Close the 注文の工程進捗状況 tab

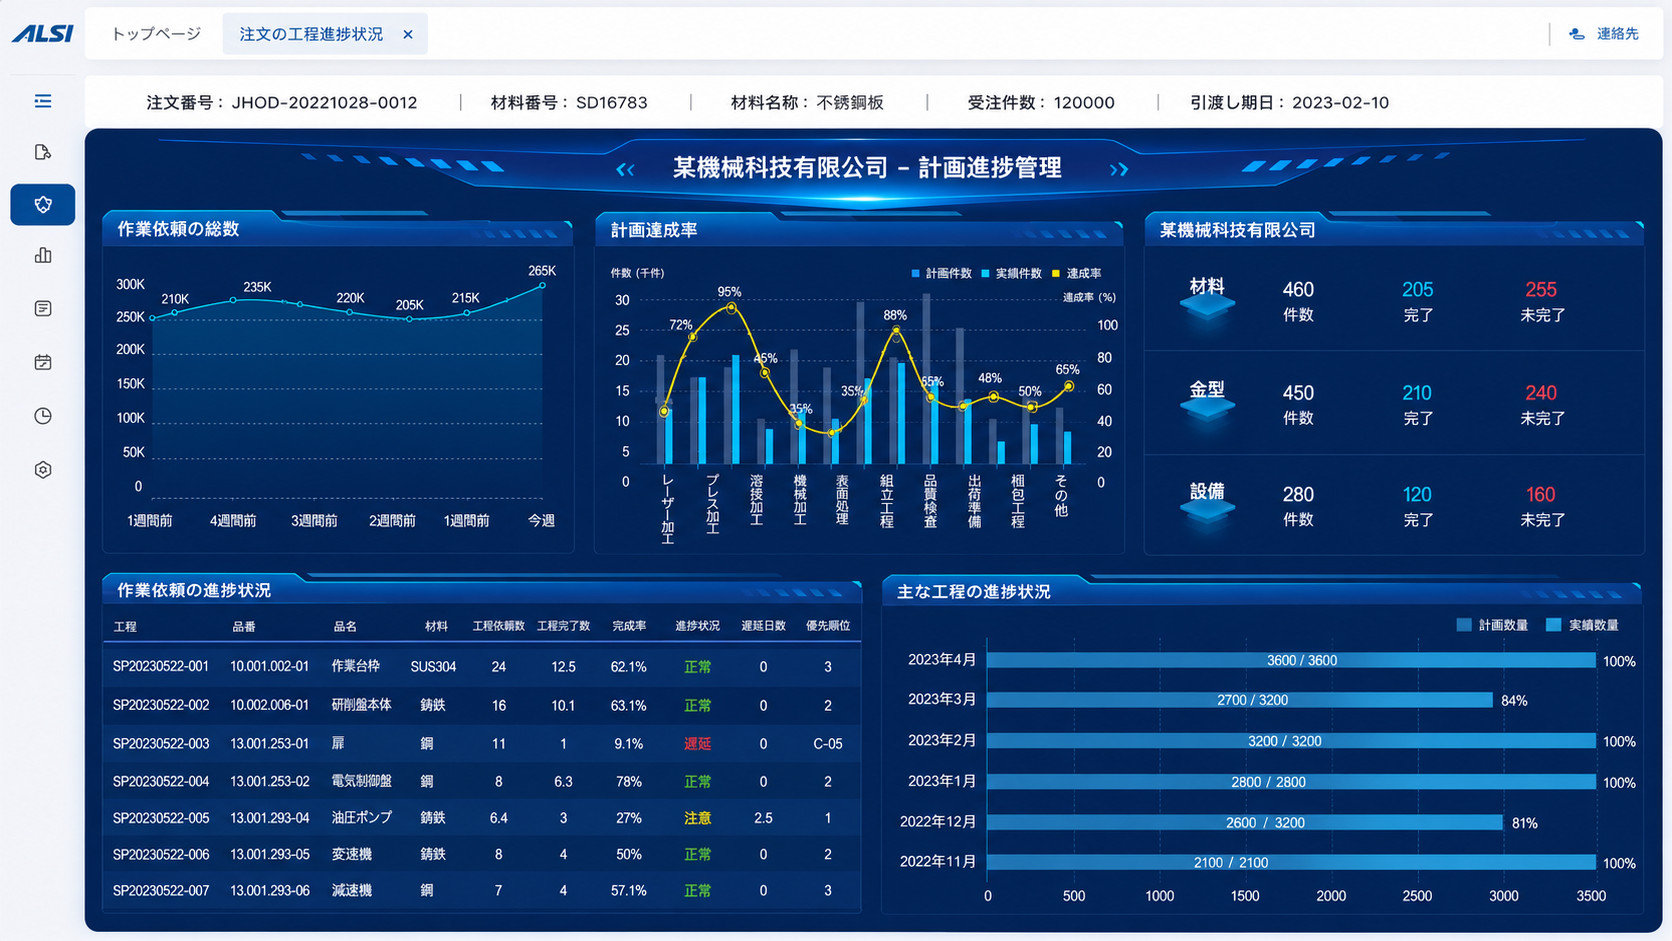pos(408,34)
